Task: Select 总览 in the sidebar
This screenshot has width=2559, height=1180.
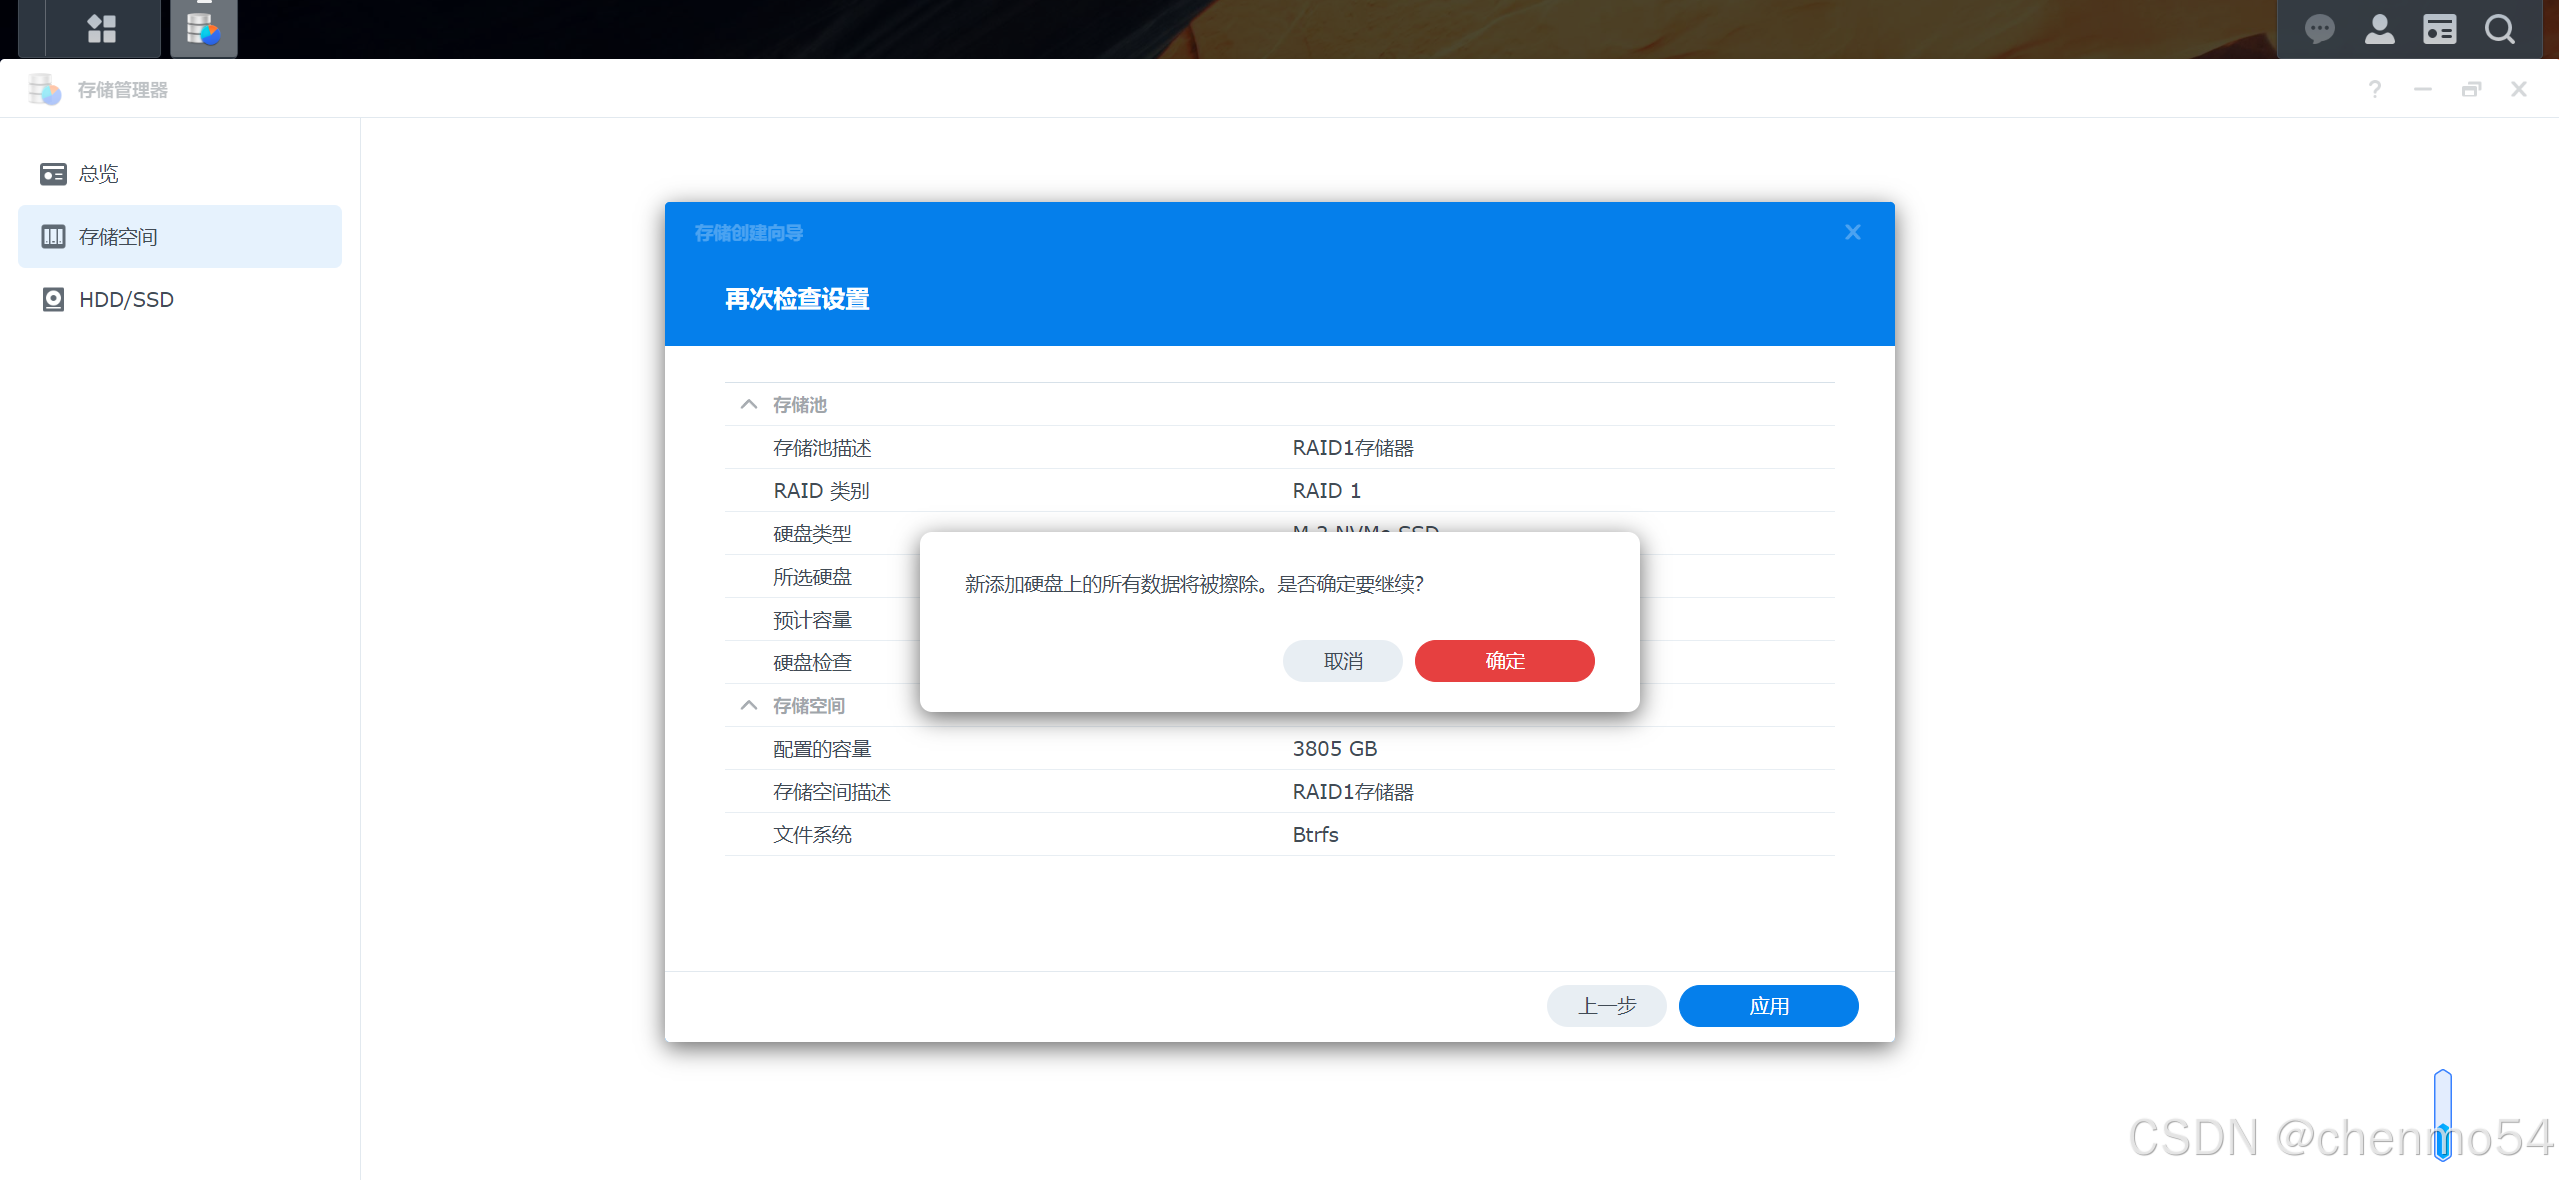Action: (98, 174)
